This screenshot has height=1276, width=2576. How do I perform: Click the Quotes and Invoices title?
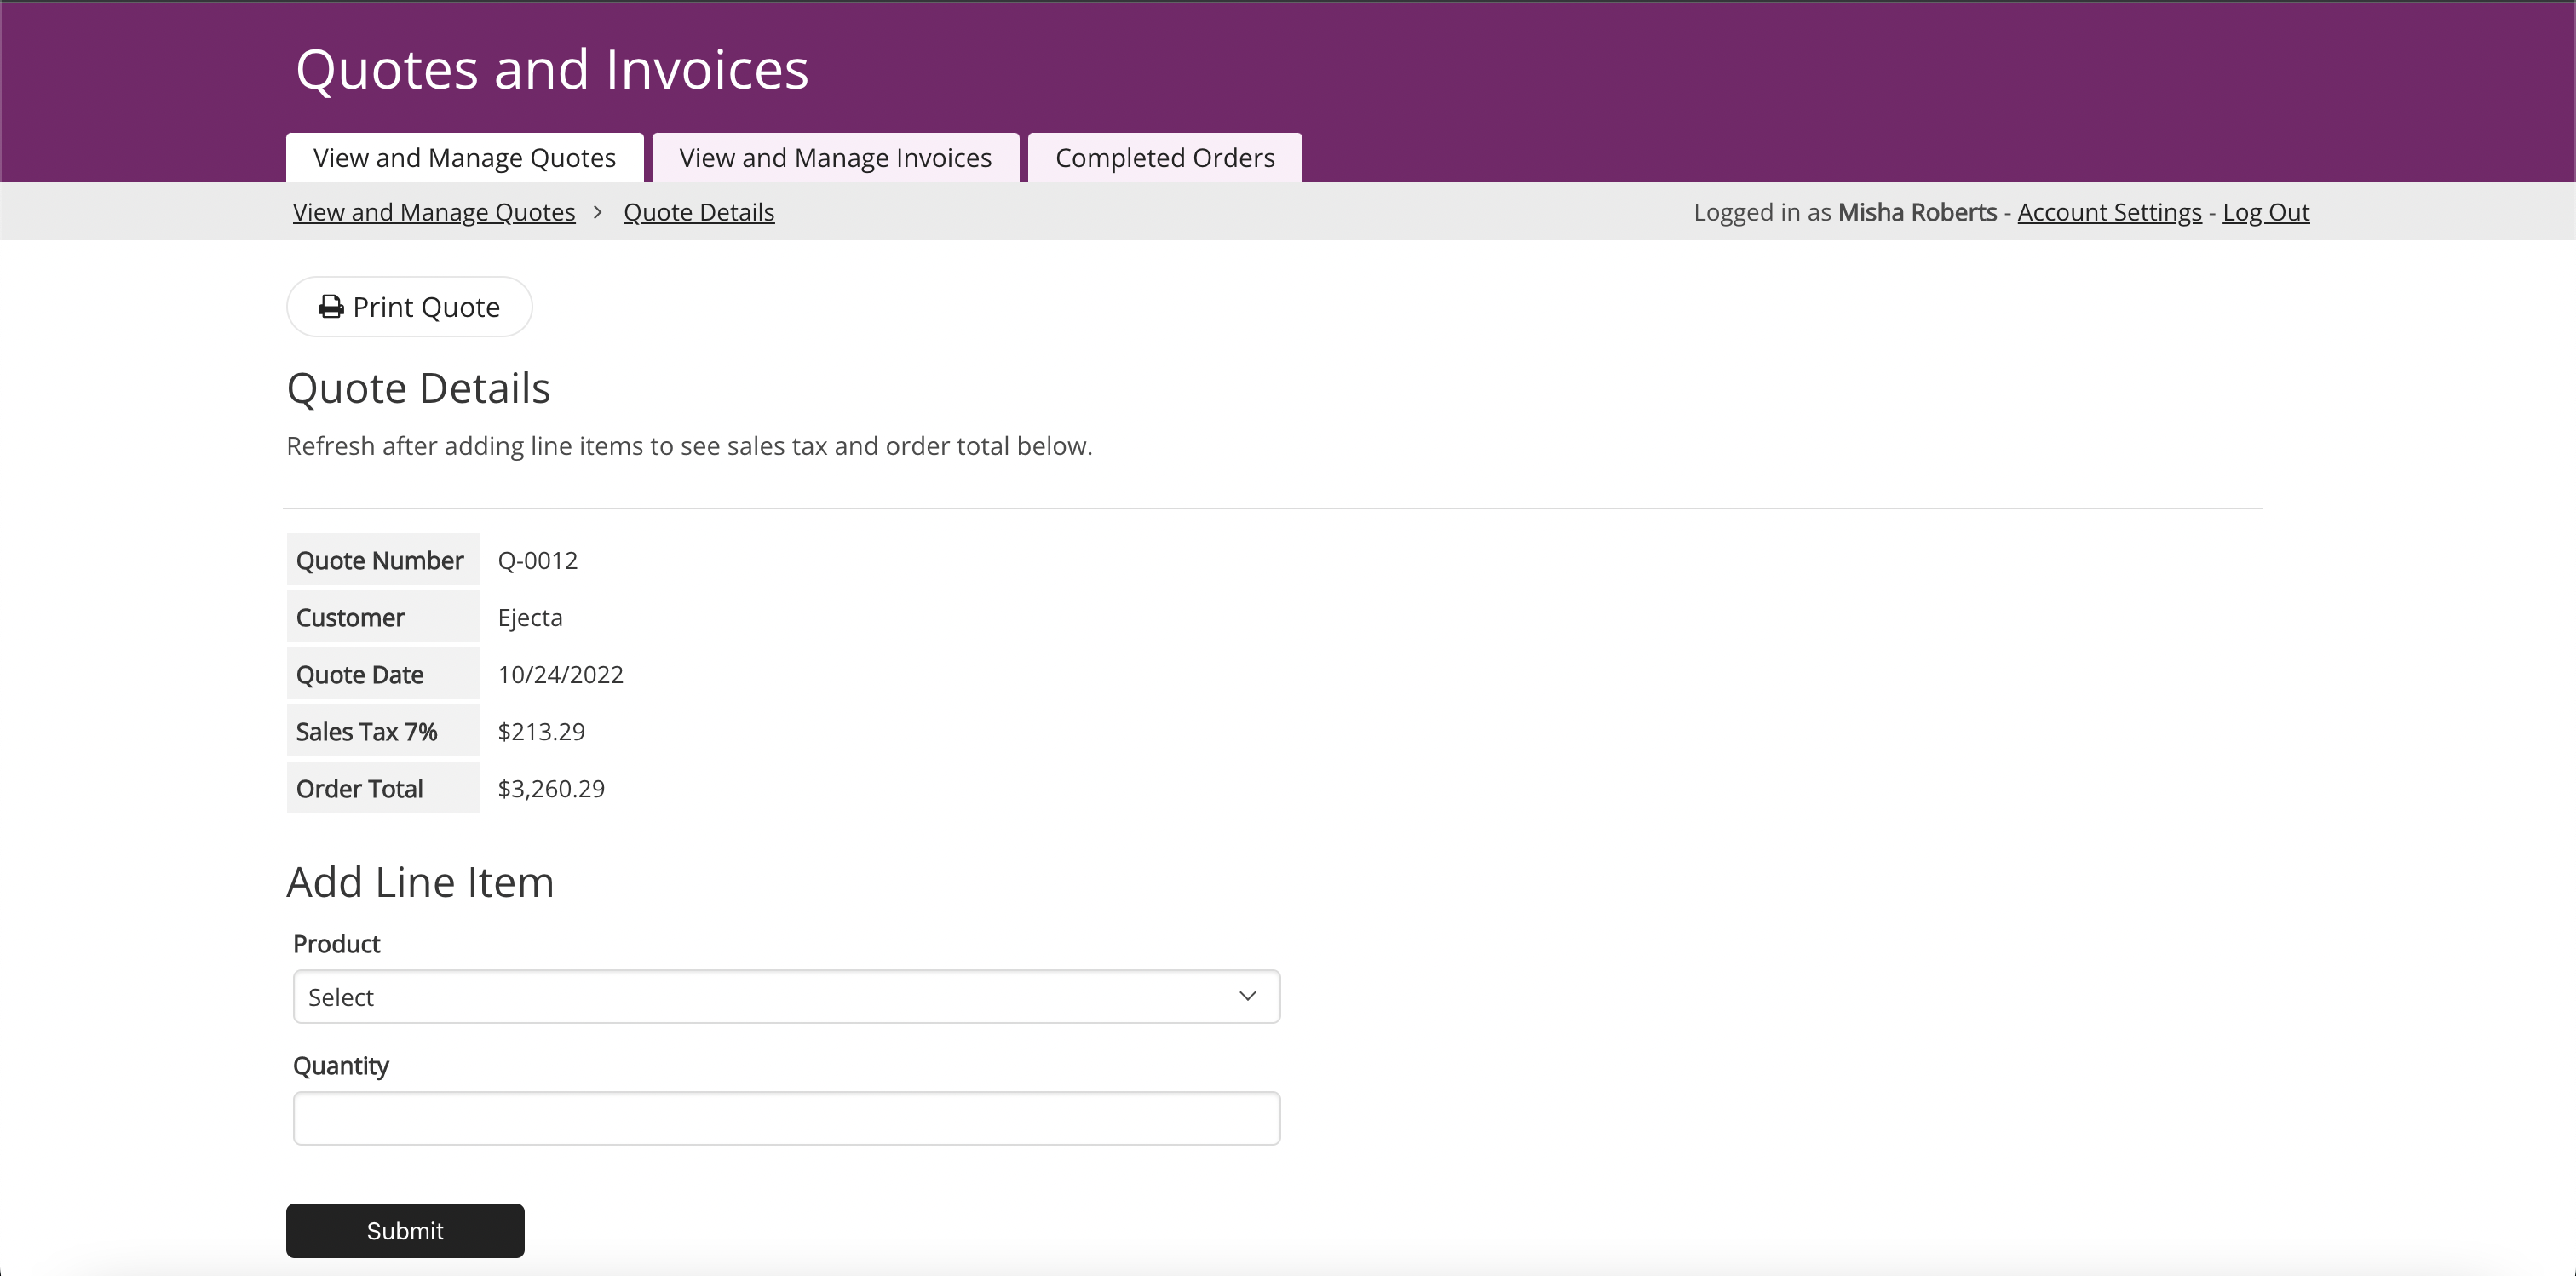pyautogui.click(x=552, y=70)
